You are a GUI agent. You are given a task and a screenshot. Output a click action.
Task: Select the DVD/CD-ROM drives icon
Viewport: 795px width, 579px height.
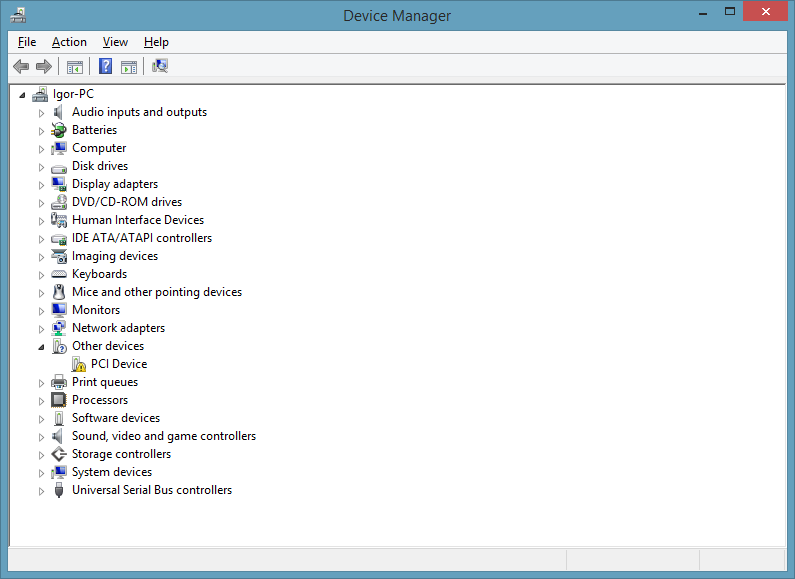(59, 202)
